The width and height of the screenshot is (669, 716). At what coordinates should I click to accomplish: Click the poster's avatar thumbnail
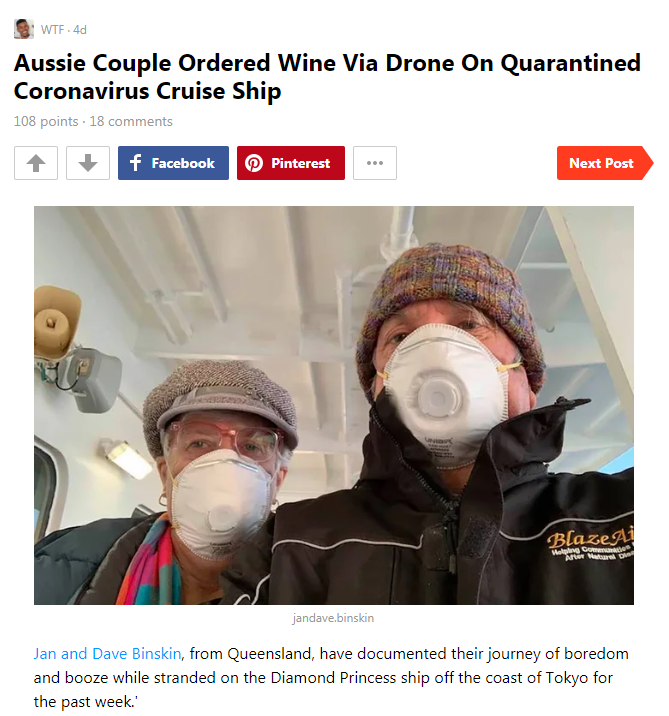24,29
